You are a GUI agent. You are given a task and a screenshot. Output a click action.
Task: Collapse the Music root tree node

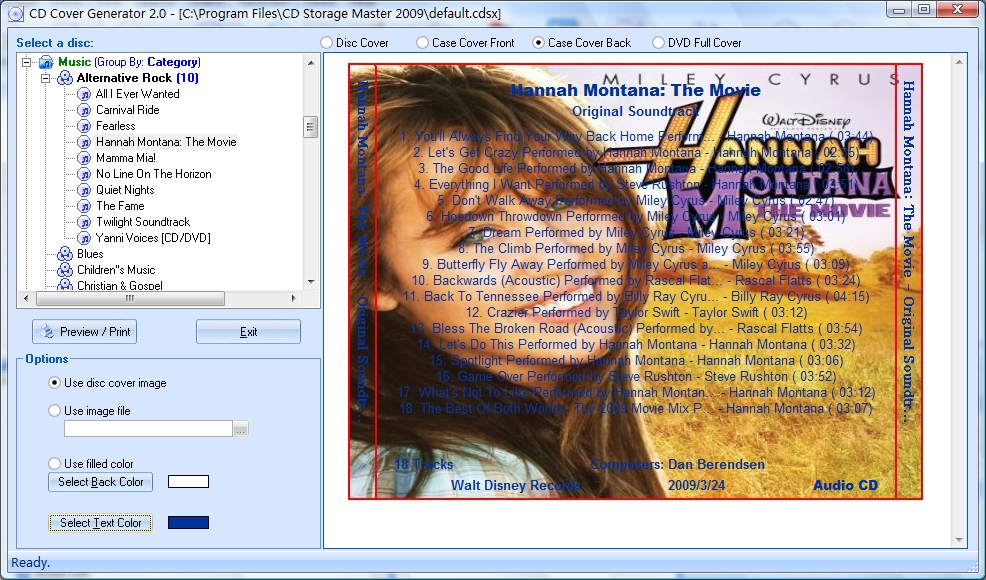tap(26, 62)
